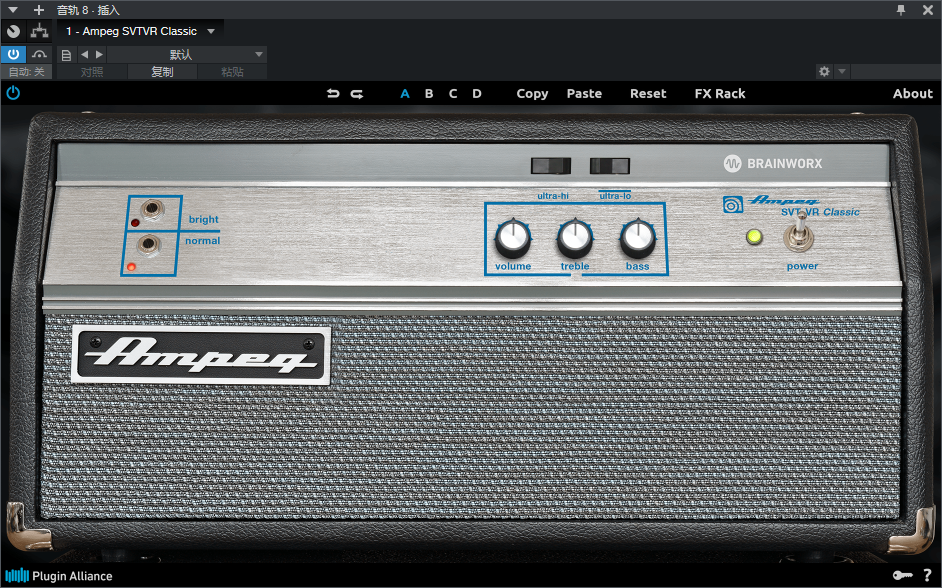
Task: Click the redo arrow icon
Action: pos(357,93)
